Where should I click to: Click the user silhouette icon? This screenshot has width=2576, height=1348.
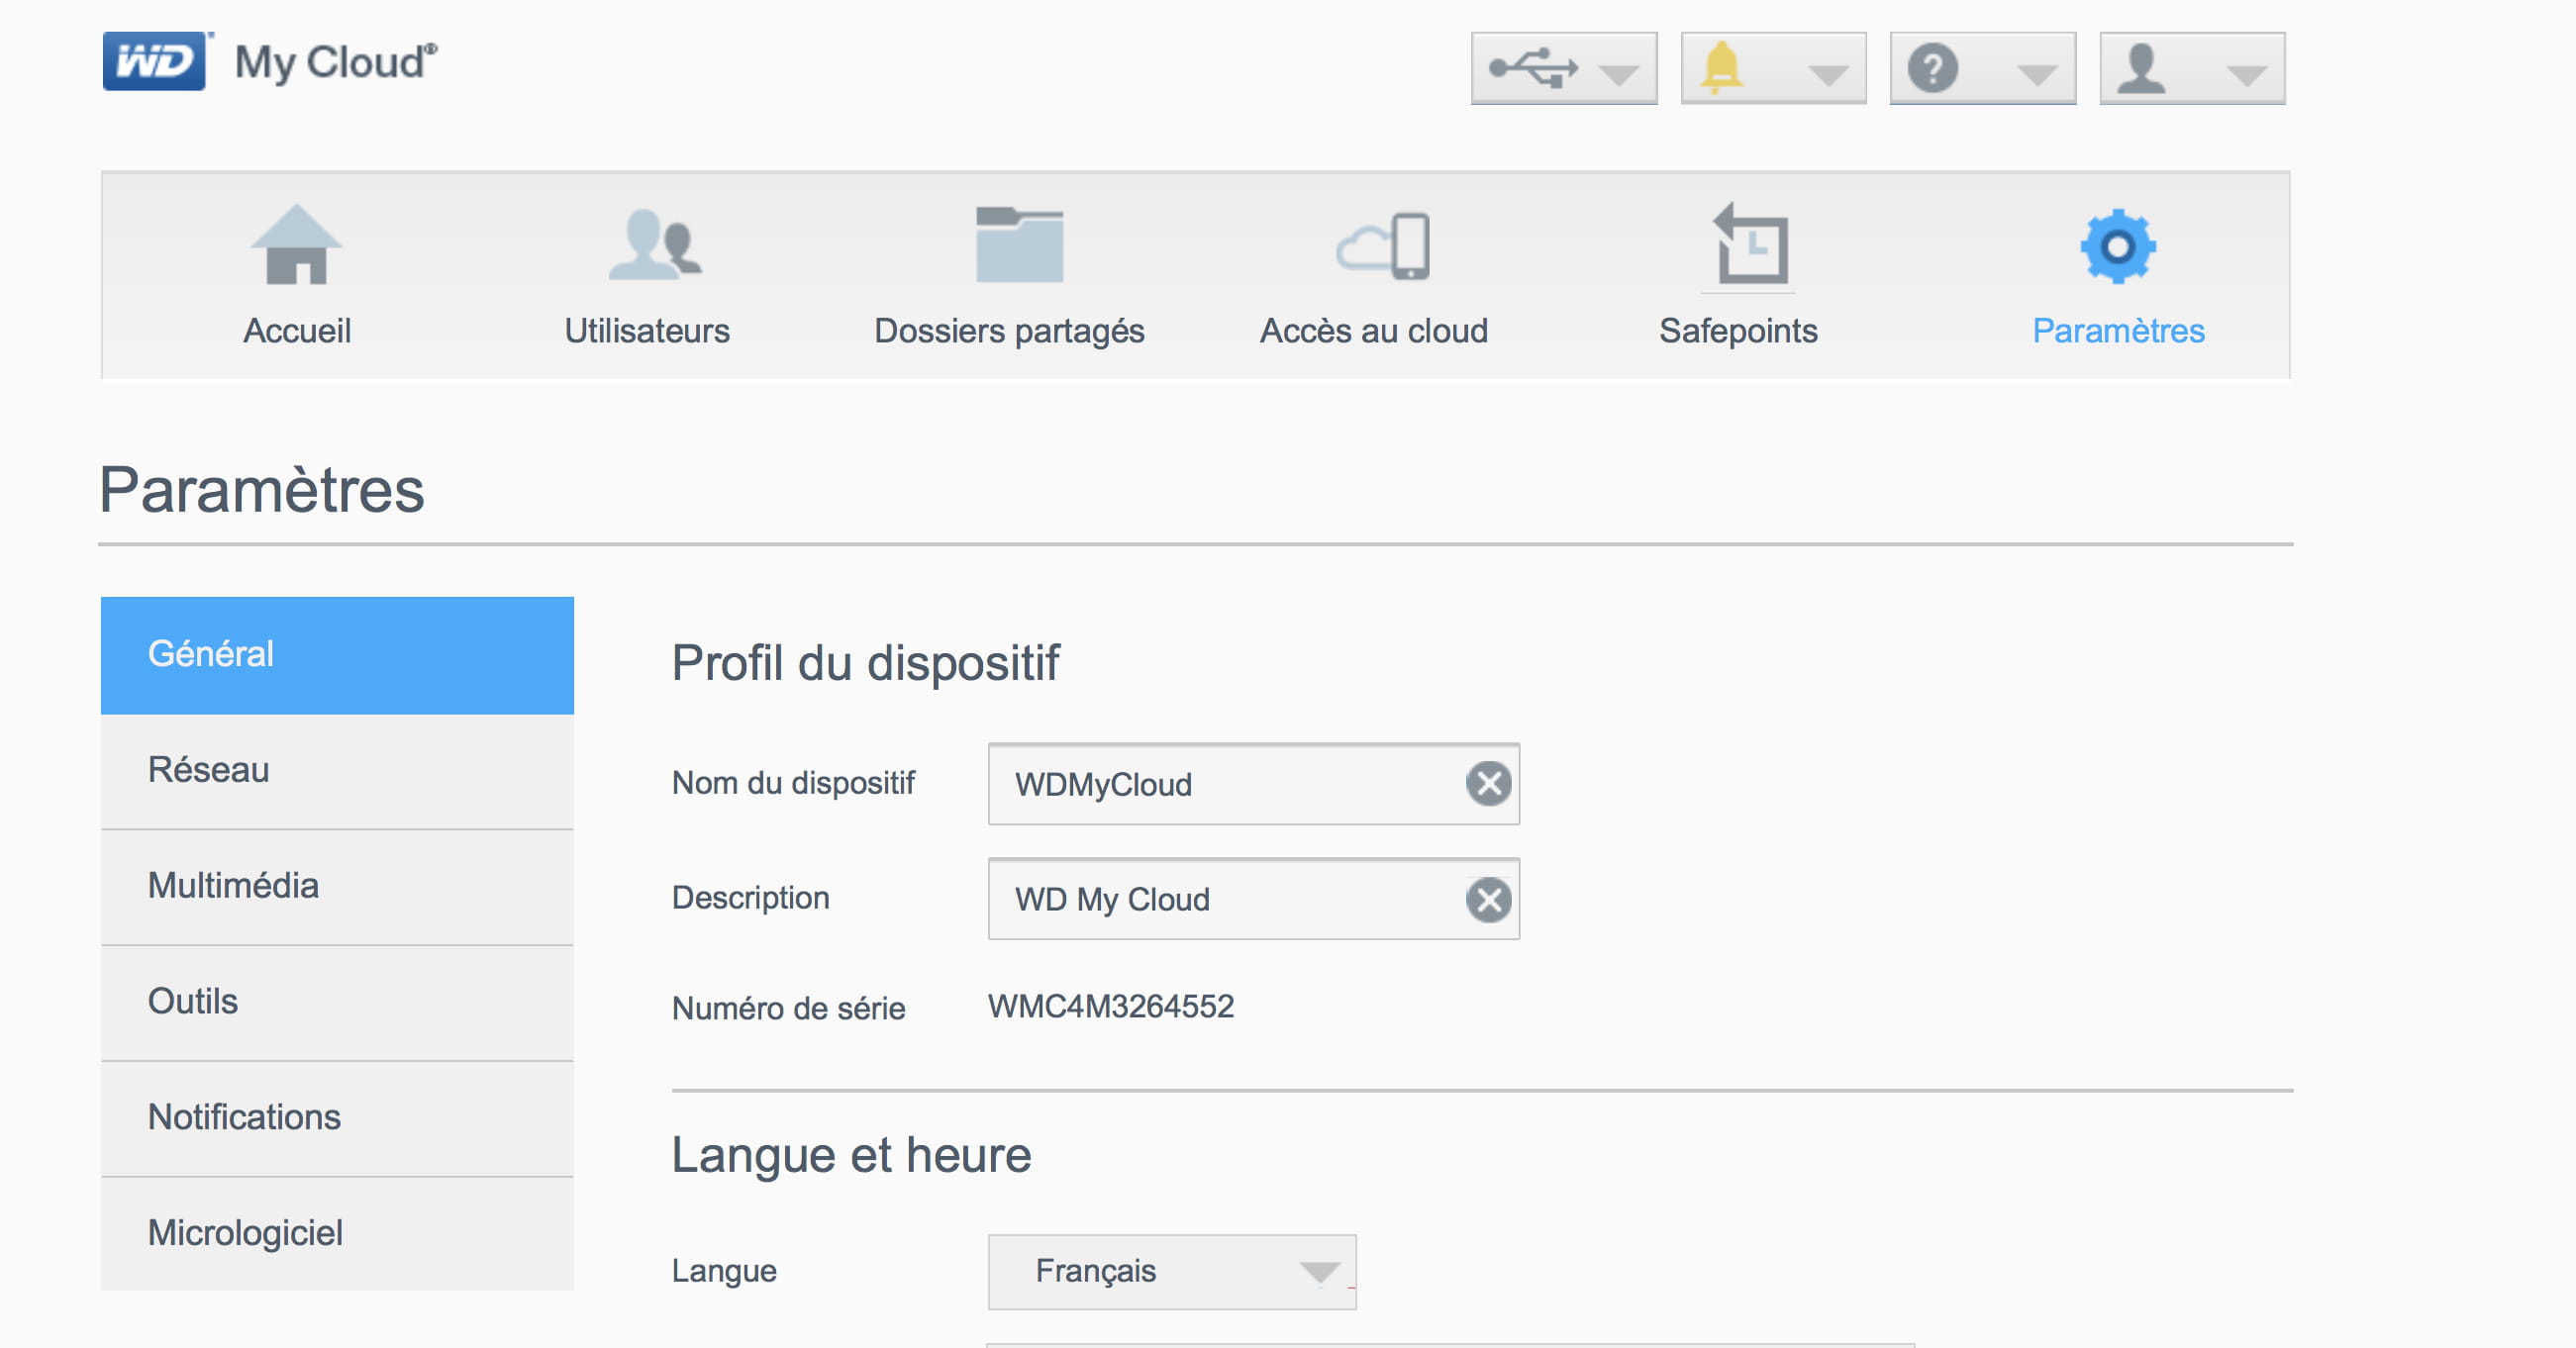2142,68
